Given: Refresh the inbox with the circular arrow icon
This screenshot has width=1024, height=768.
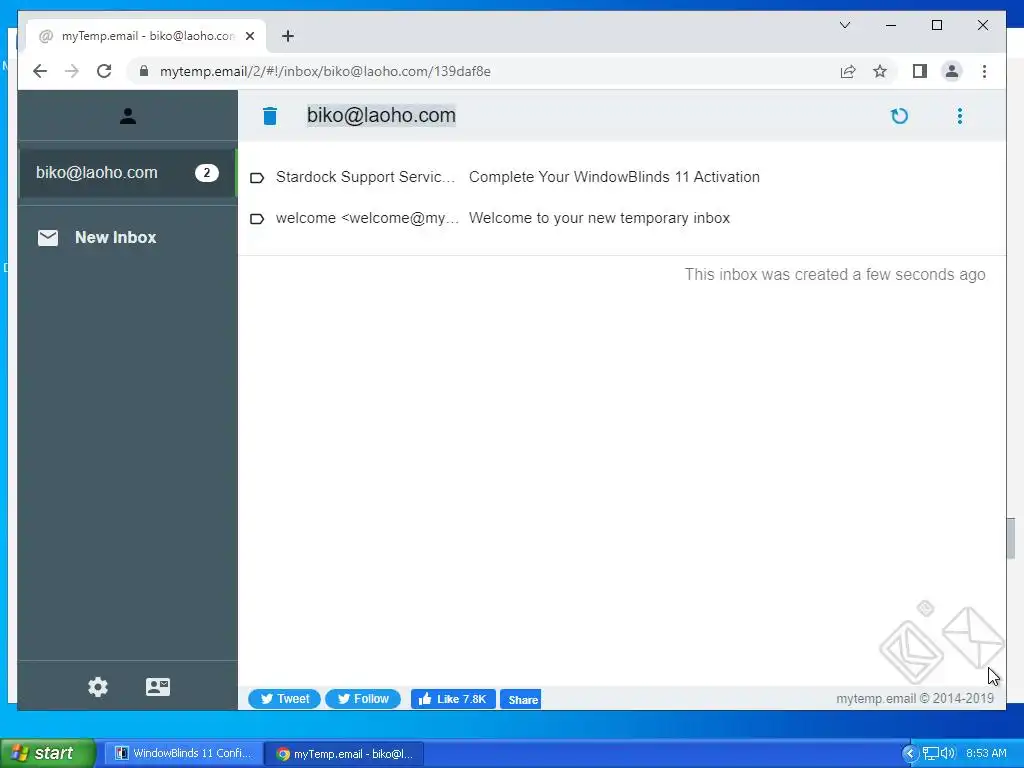Looking at the screenshot, I should (899, 116).
